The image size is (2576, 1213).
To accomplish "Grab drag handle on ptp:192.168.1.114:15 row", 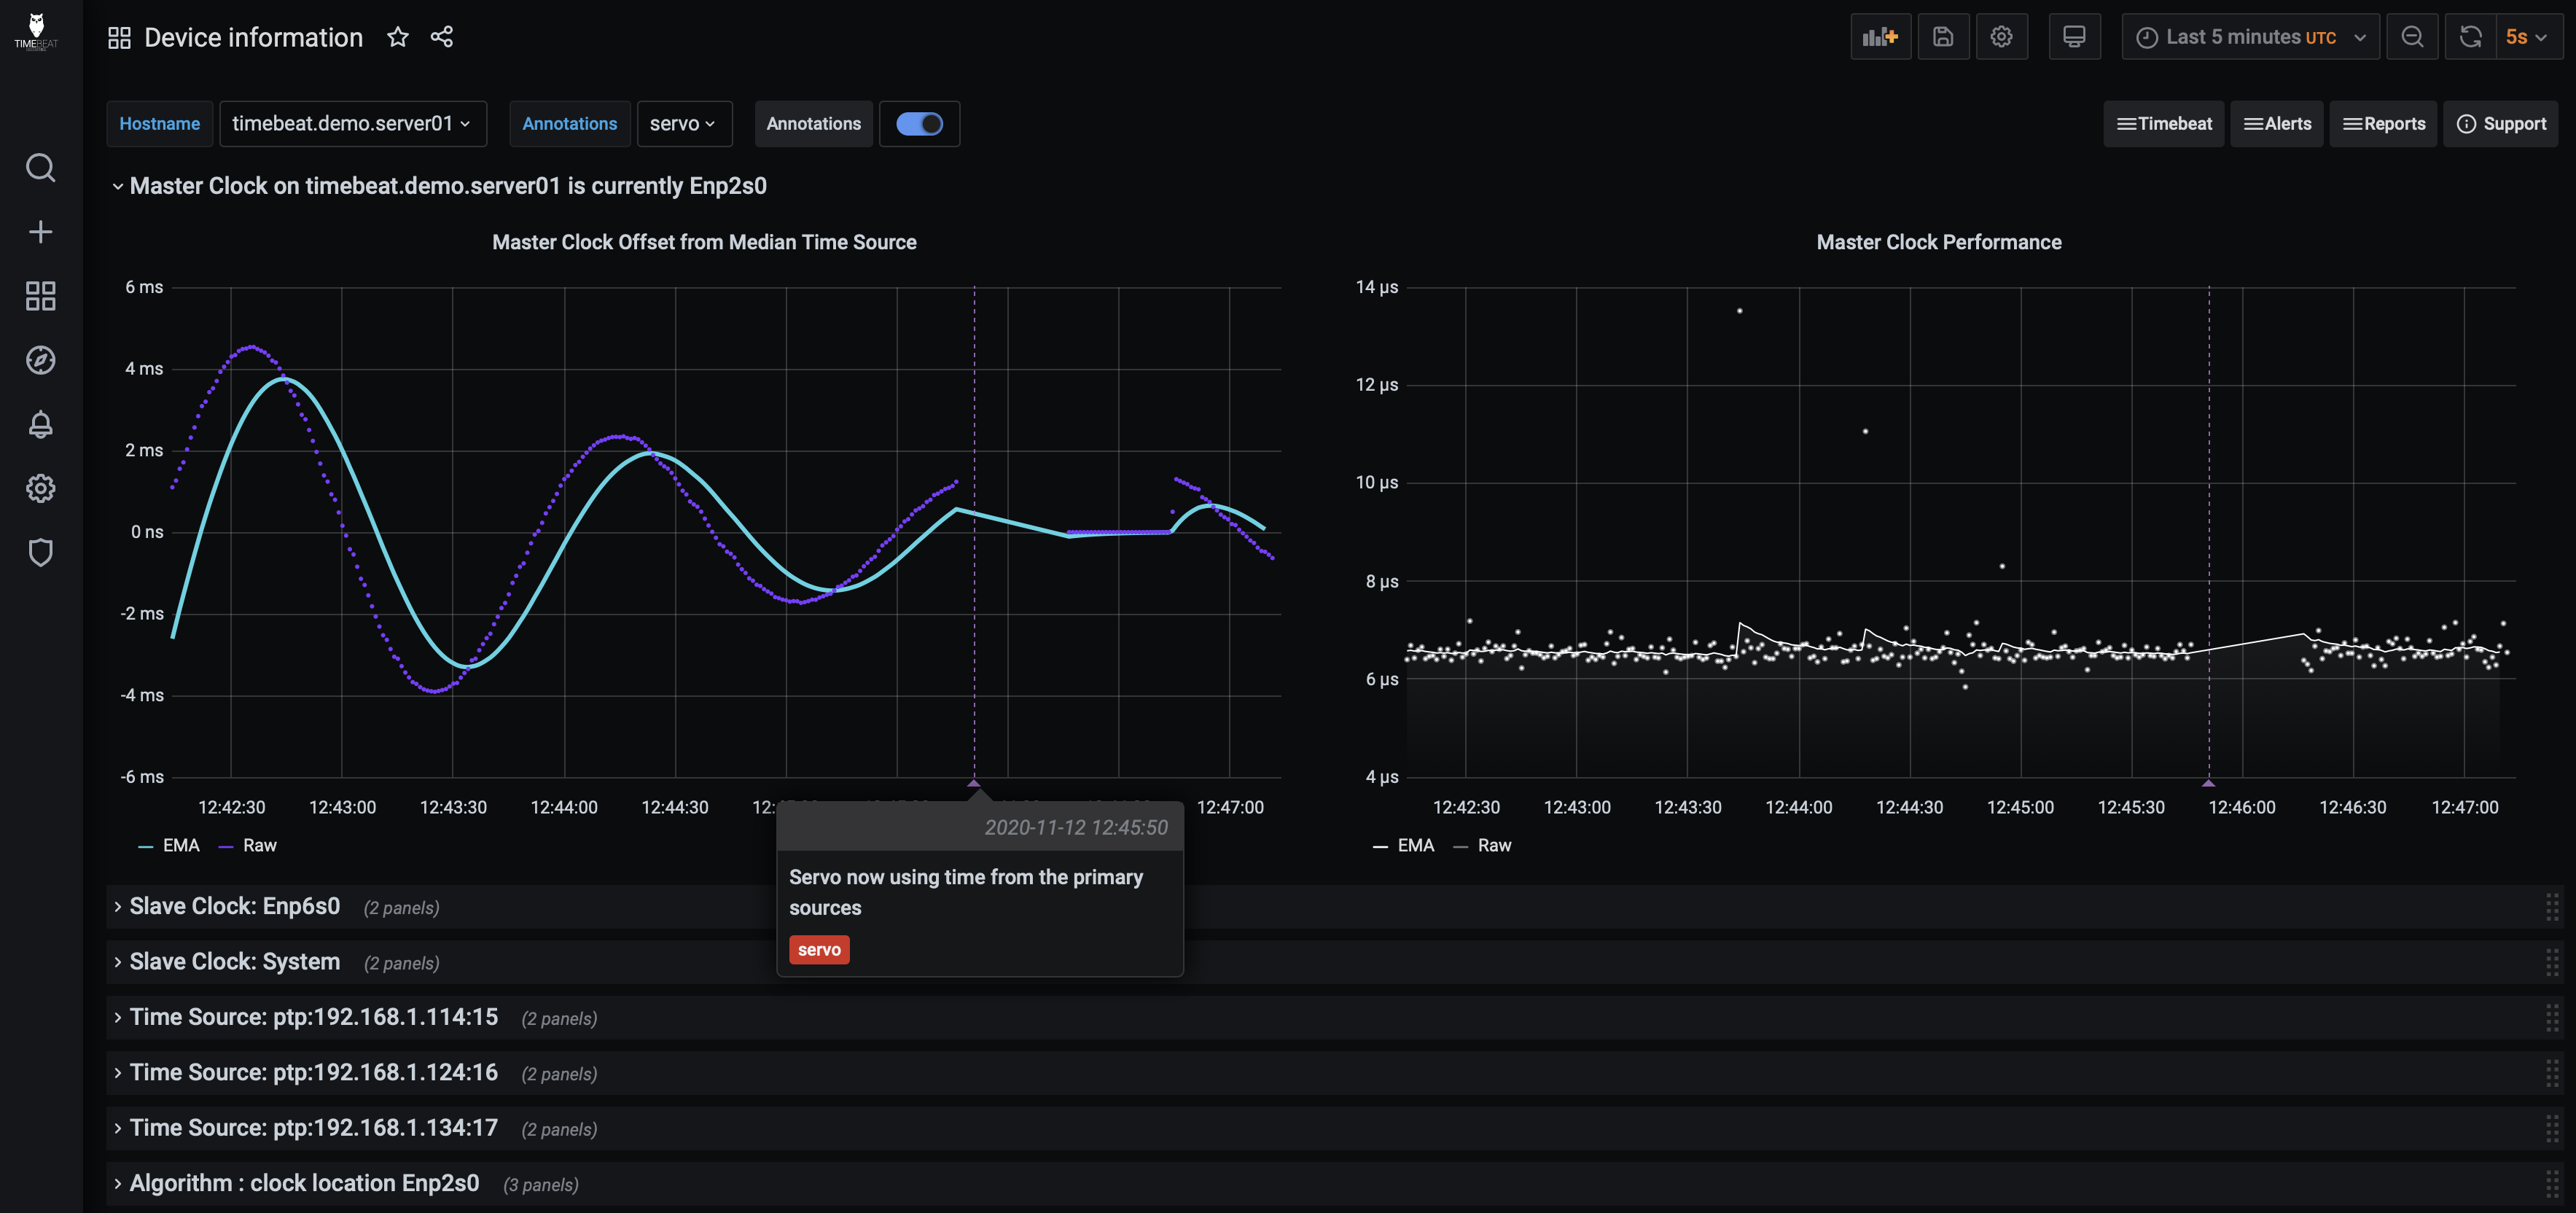I will [x=2553, y=1018].
